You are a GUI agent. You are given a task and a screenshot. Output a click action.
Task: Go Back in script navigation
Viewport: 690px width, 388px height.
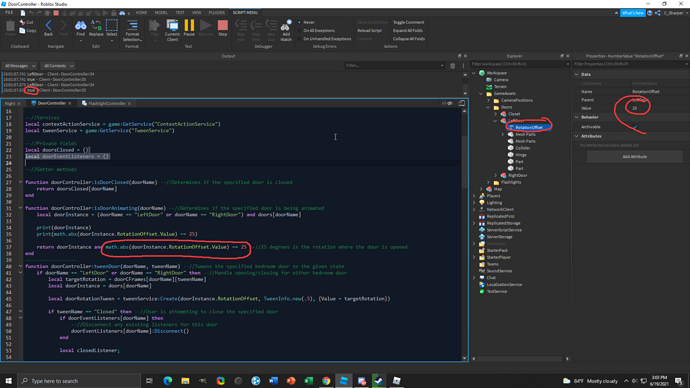click(48, 28)
